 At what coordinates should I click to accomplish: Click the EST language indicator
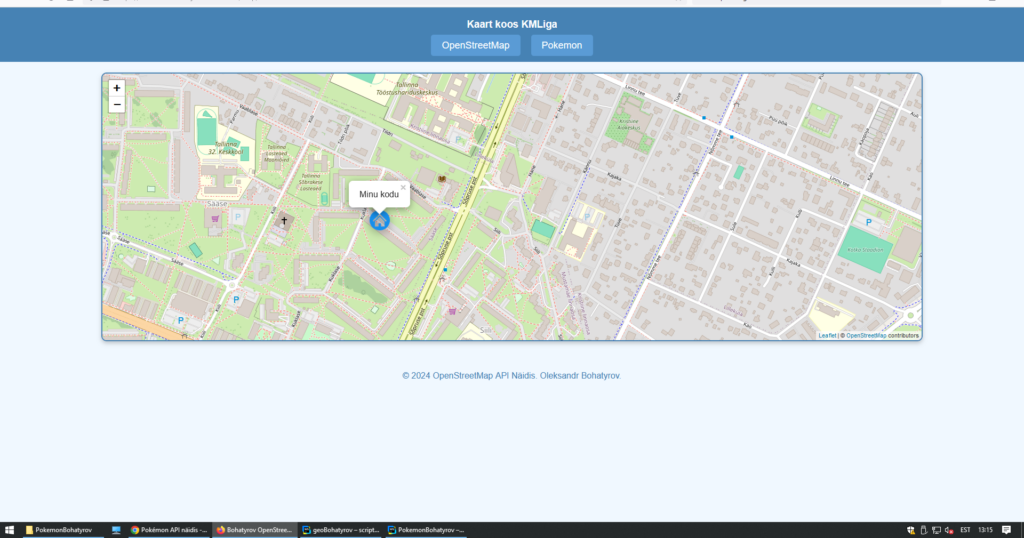point(965,530)
